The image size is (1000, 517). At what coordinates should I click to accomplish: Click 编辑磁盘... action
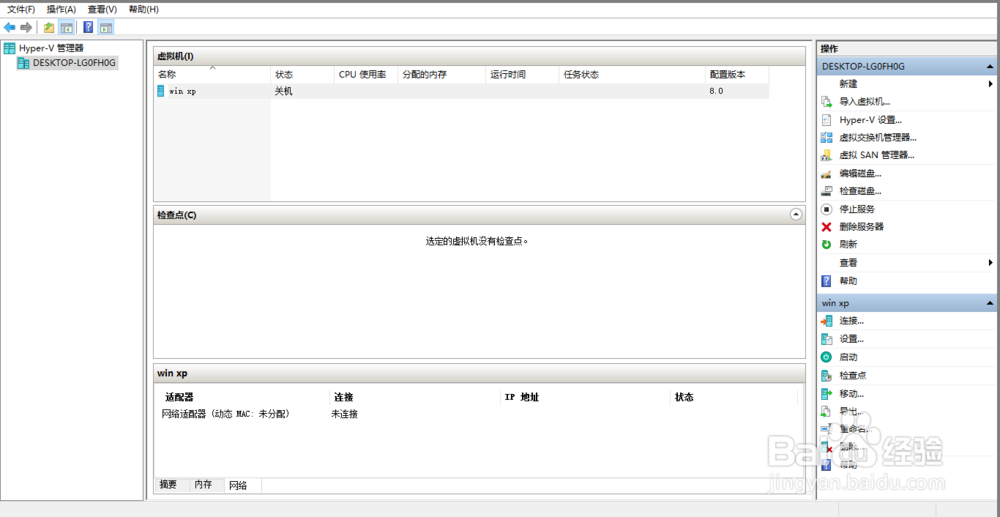coord(860,173)
